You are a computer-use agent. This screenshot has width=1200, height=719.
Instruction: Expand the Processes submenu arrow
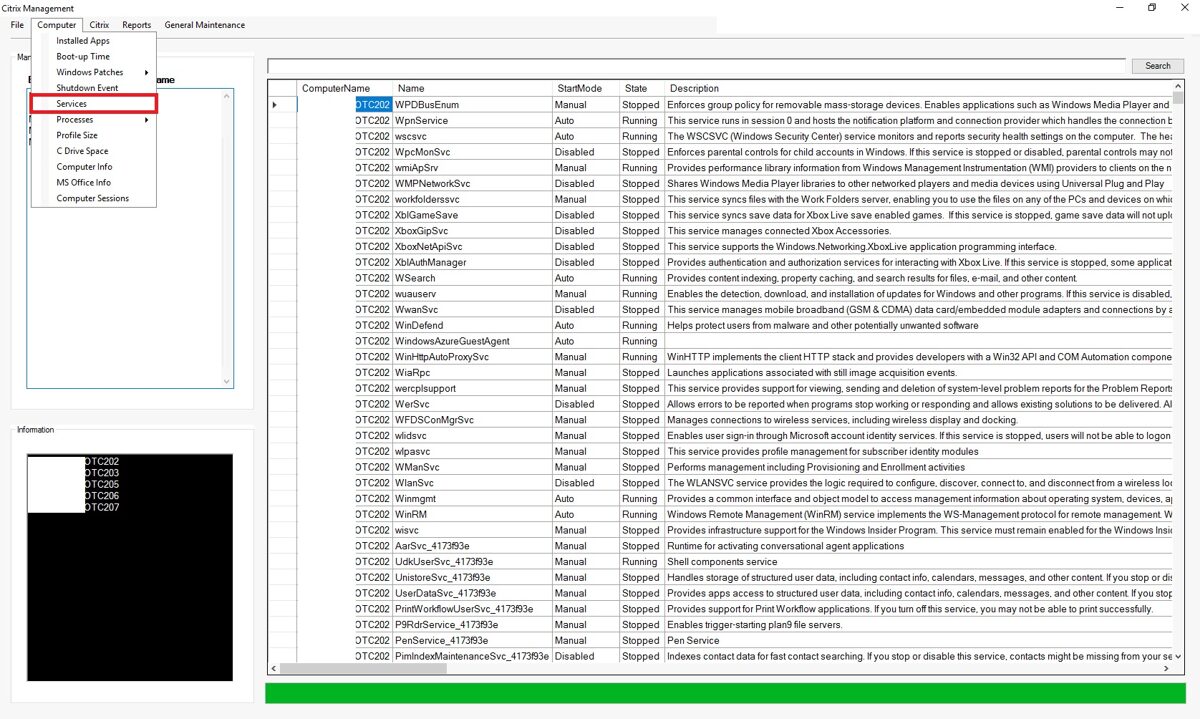pos(147,120)
